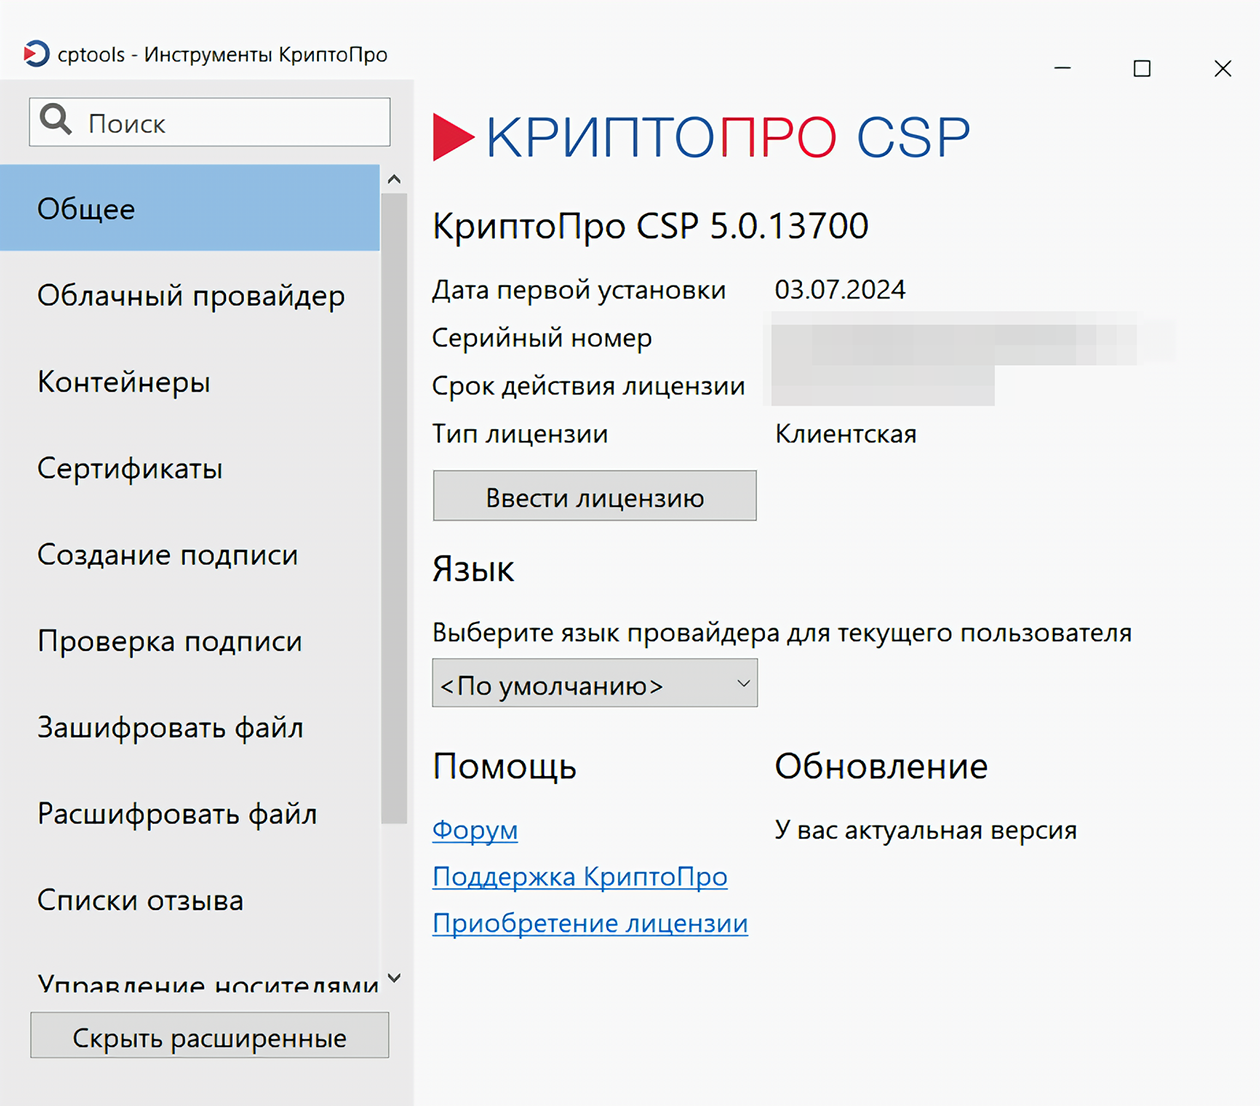1260x1106 pixels.
Task: Select Расшифровать файл in sidebar
Action: [x=190, y=814]
